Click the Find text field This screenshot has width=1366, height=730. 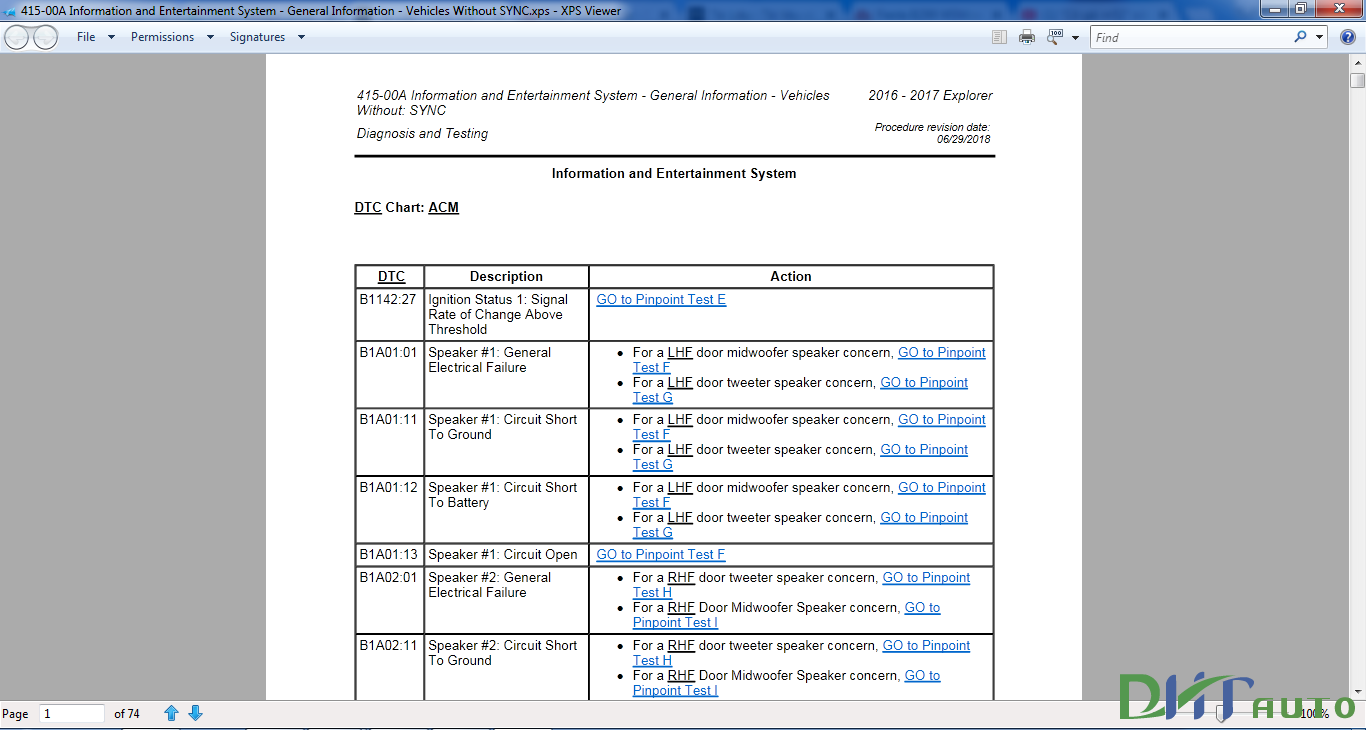coord(1190,37)
